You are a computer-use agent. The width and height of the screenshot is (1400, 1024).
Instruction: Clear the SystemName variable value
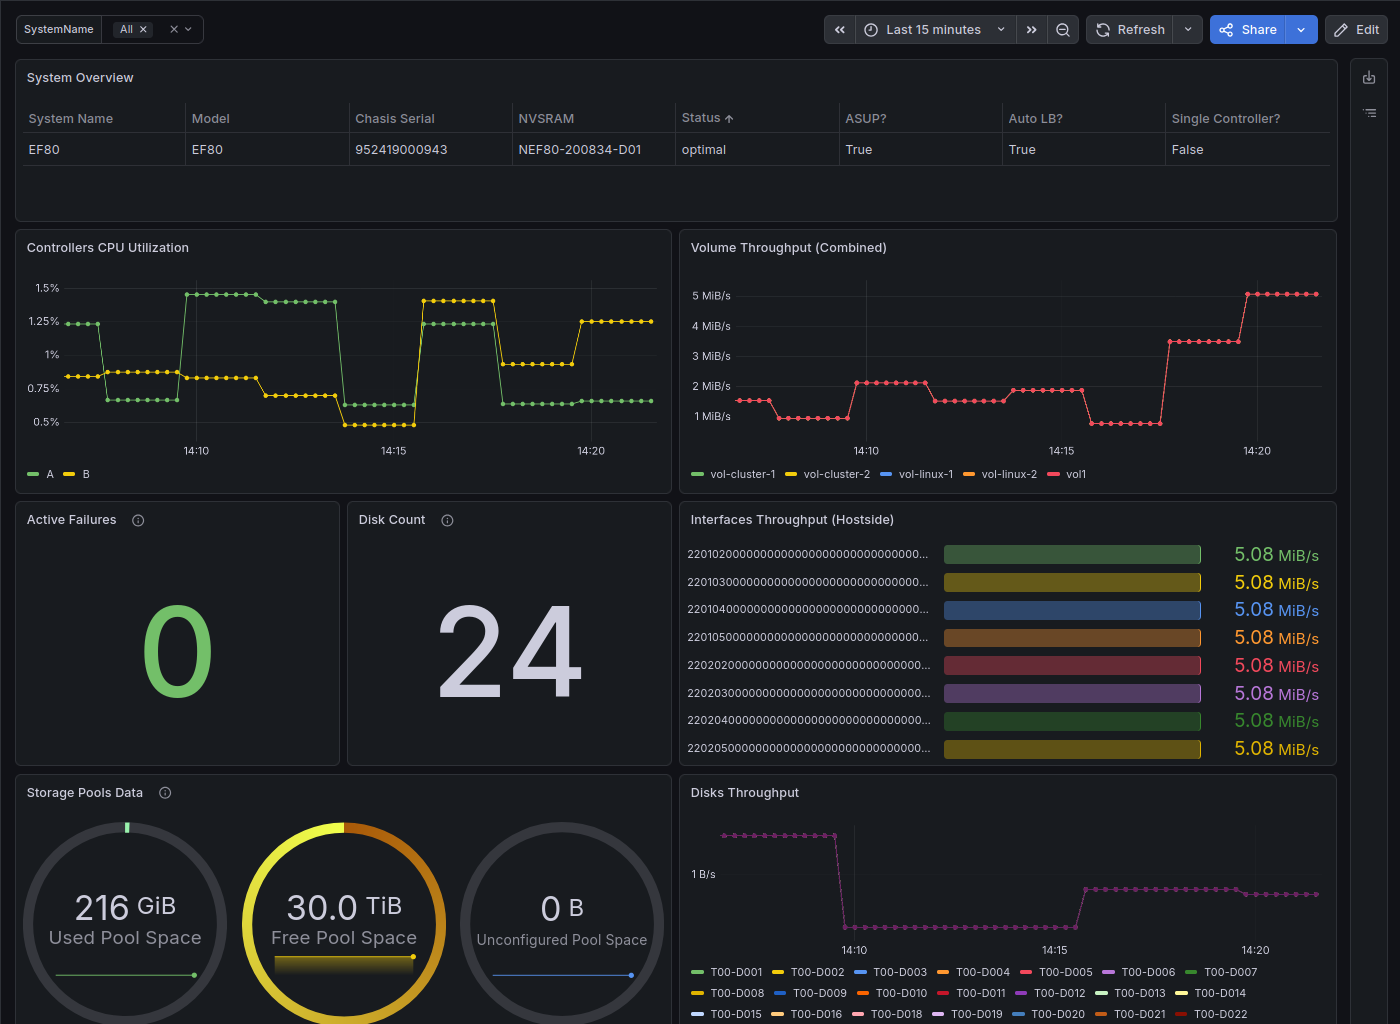coord(174,30)
